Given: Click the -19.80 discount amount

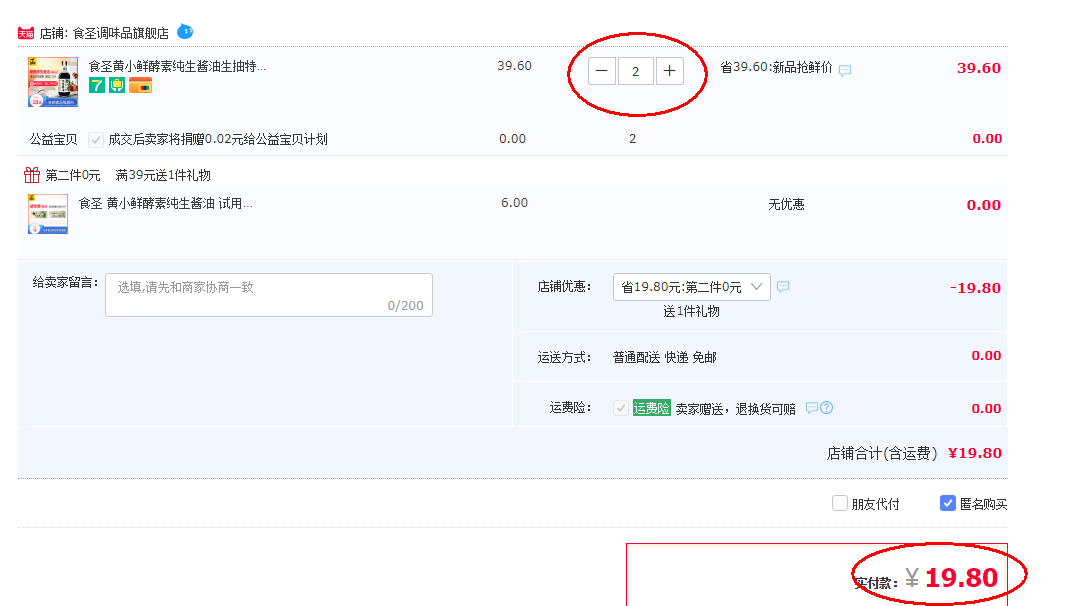Looking at the screenshot, I should coord(976,288).
